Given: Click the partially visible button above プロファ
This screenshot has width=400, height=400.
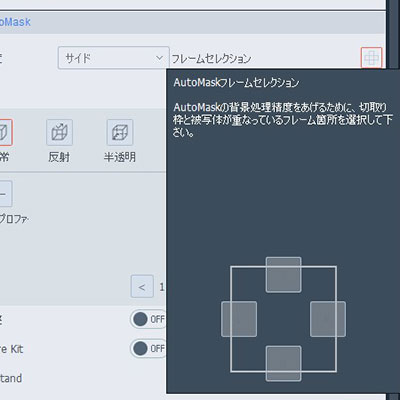Looking at the screenshot, I should [6, 194].
